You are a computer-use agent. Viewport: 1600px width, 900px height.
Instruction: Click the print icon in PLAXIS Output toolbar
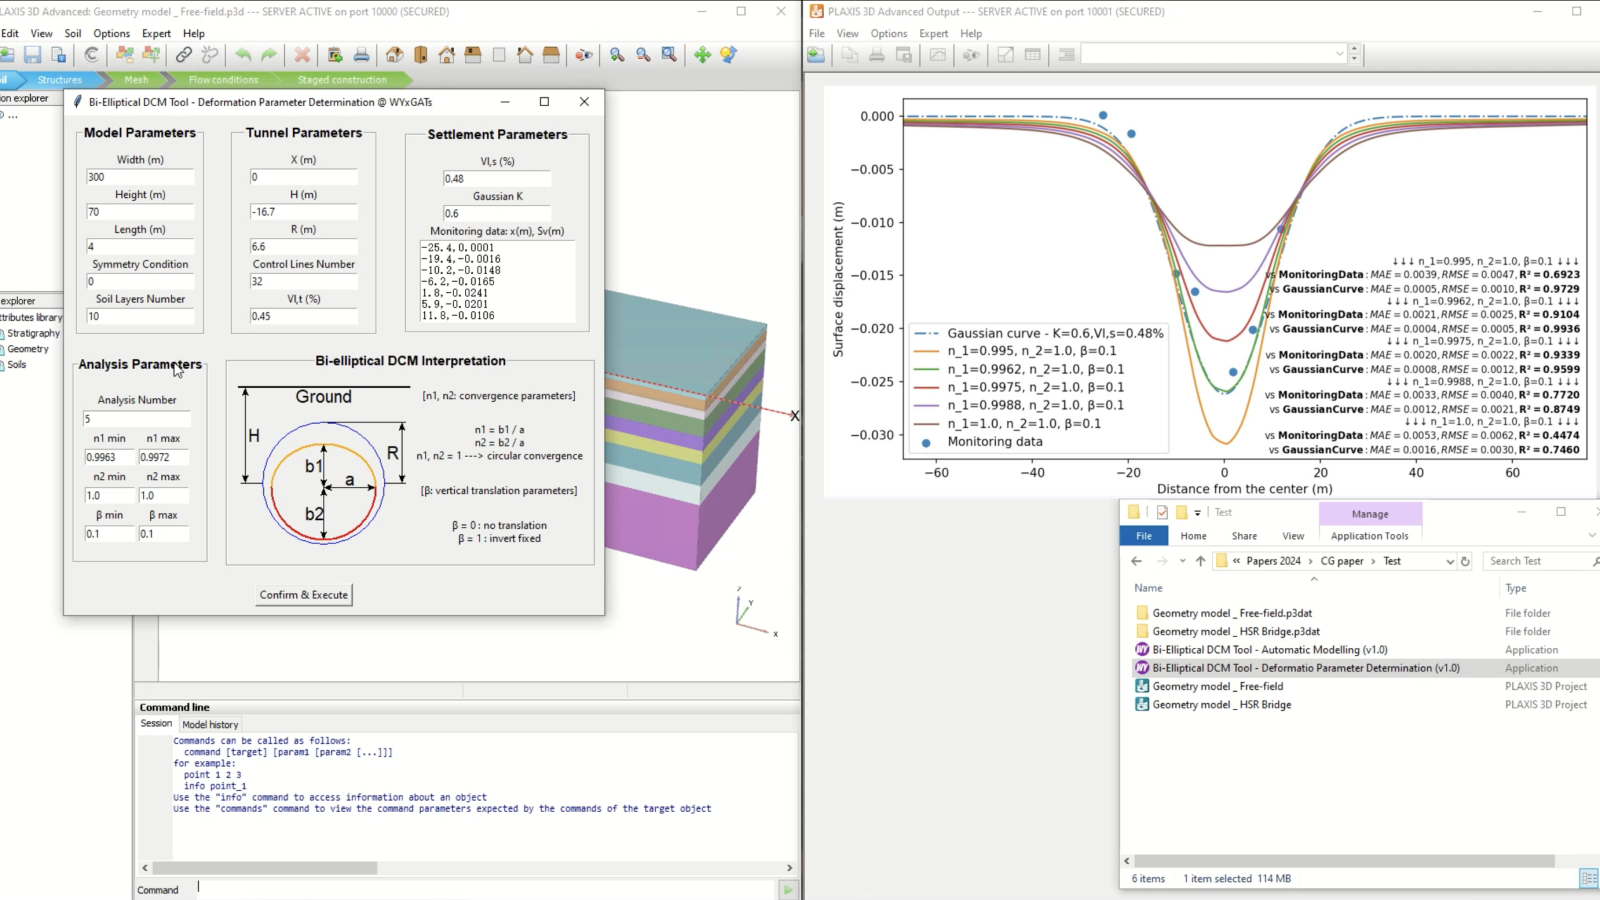876,55
